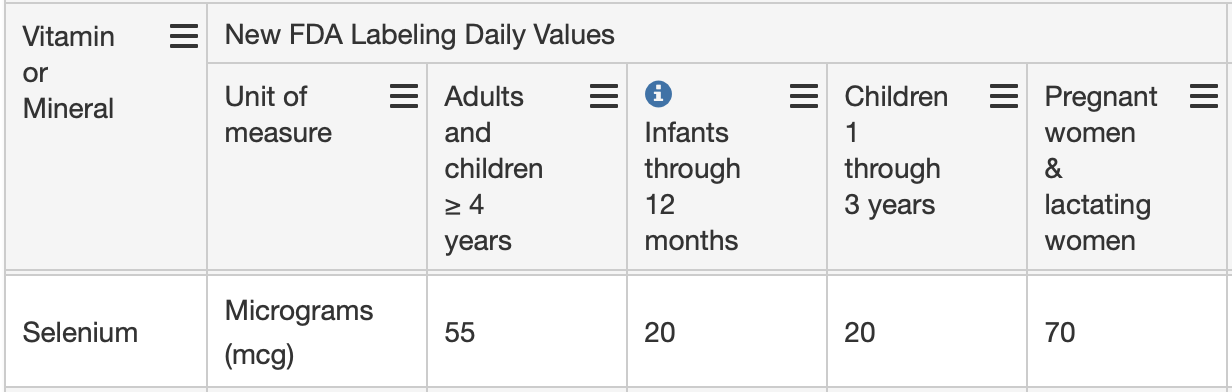Click the Adults and children ≥ 4 years header
This screenshot has height=392, width=1232.
coord(494,169)
